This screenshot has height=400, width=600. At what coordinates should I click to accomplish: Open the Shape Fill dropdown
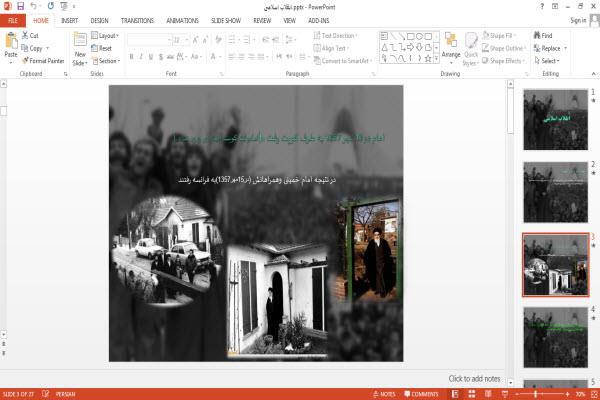click(x=499, y=36)
